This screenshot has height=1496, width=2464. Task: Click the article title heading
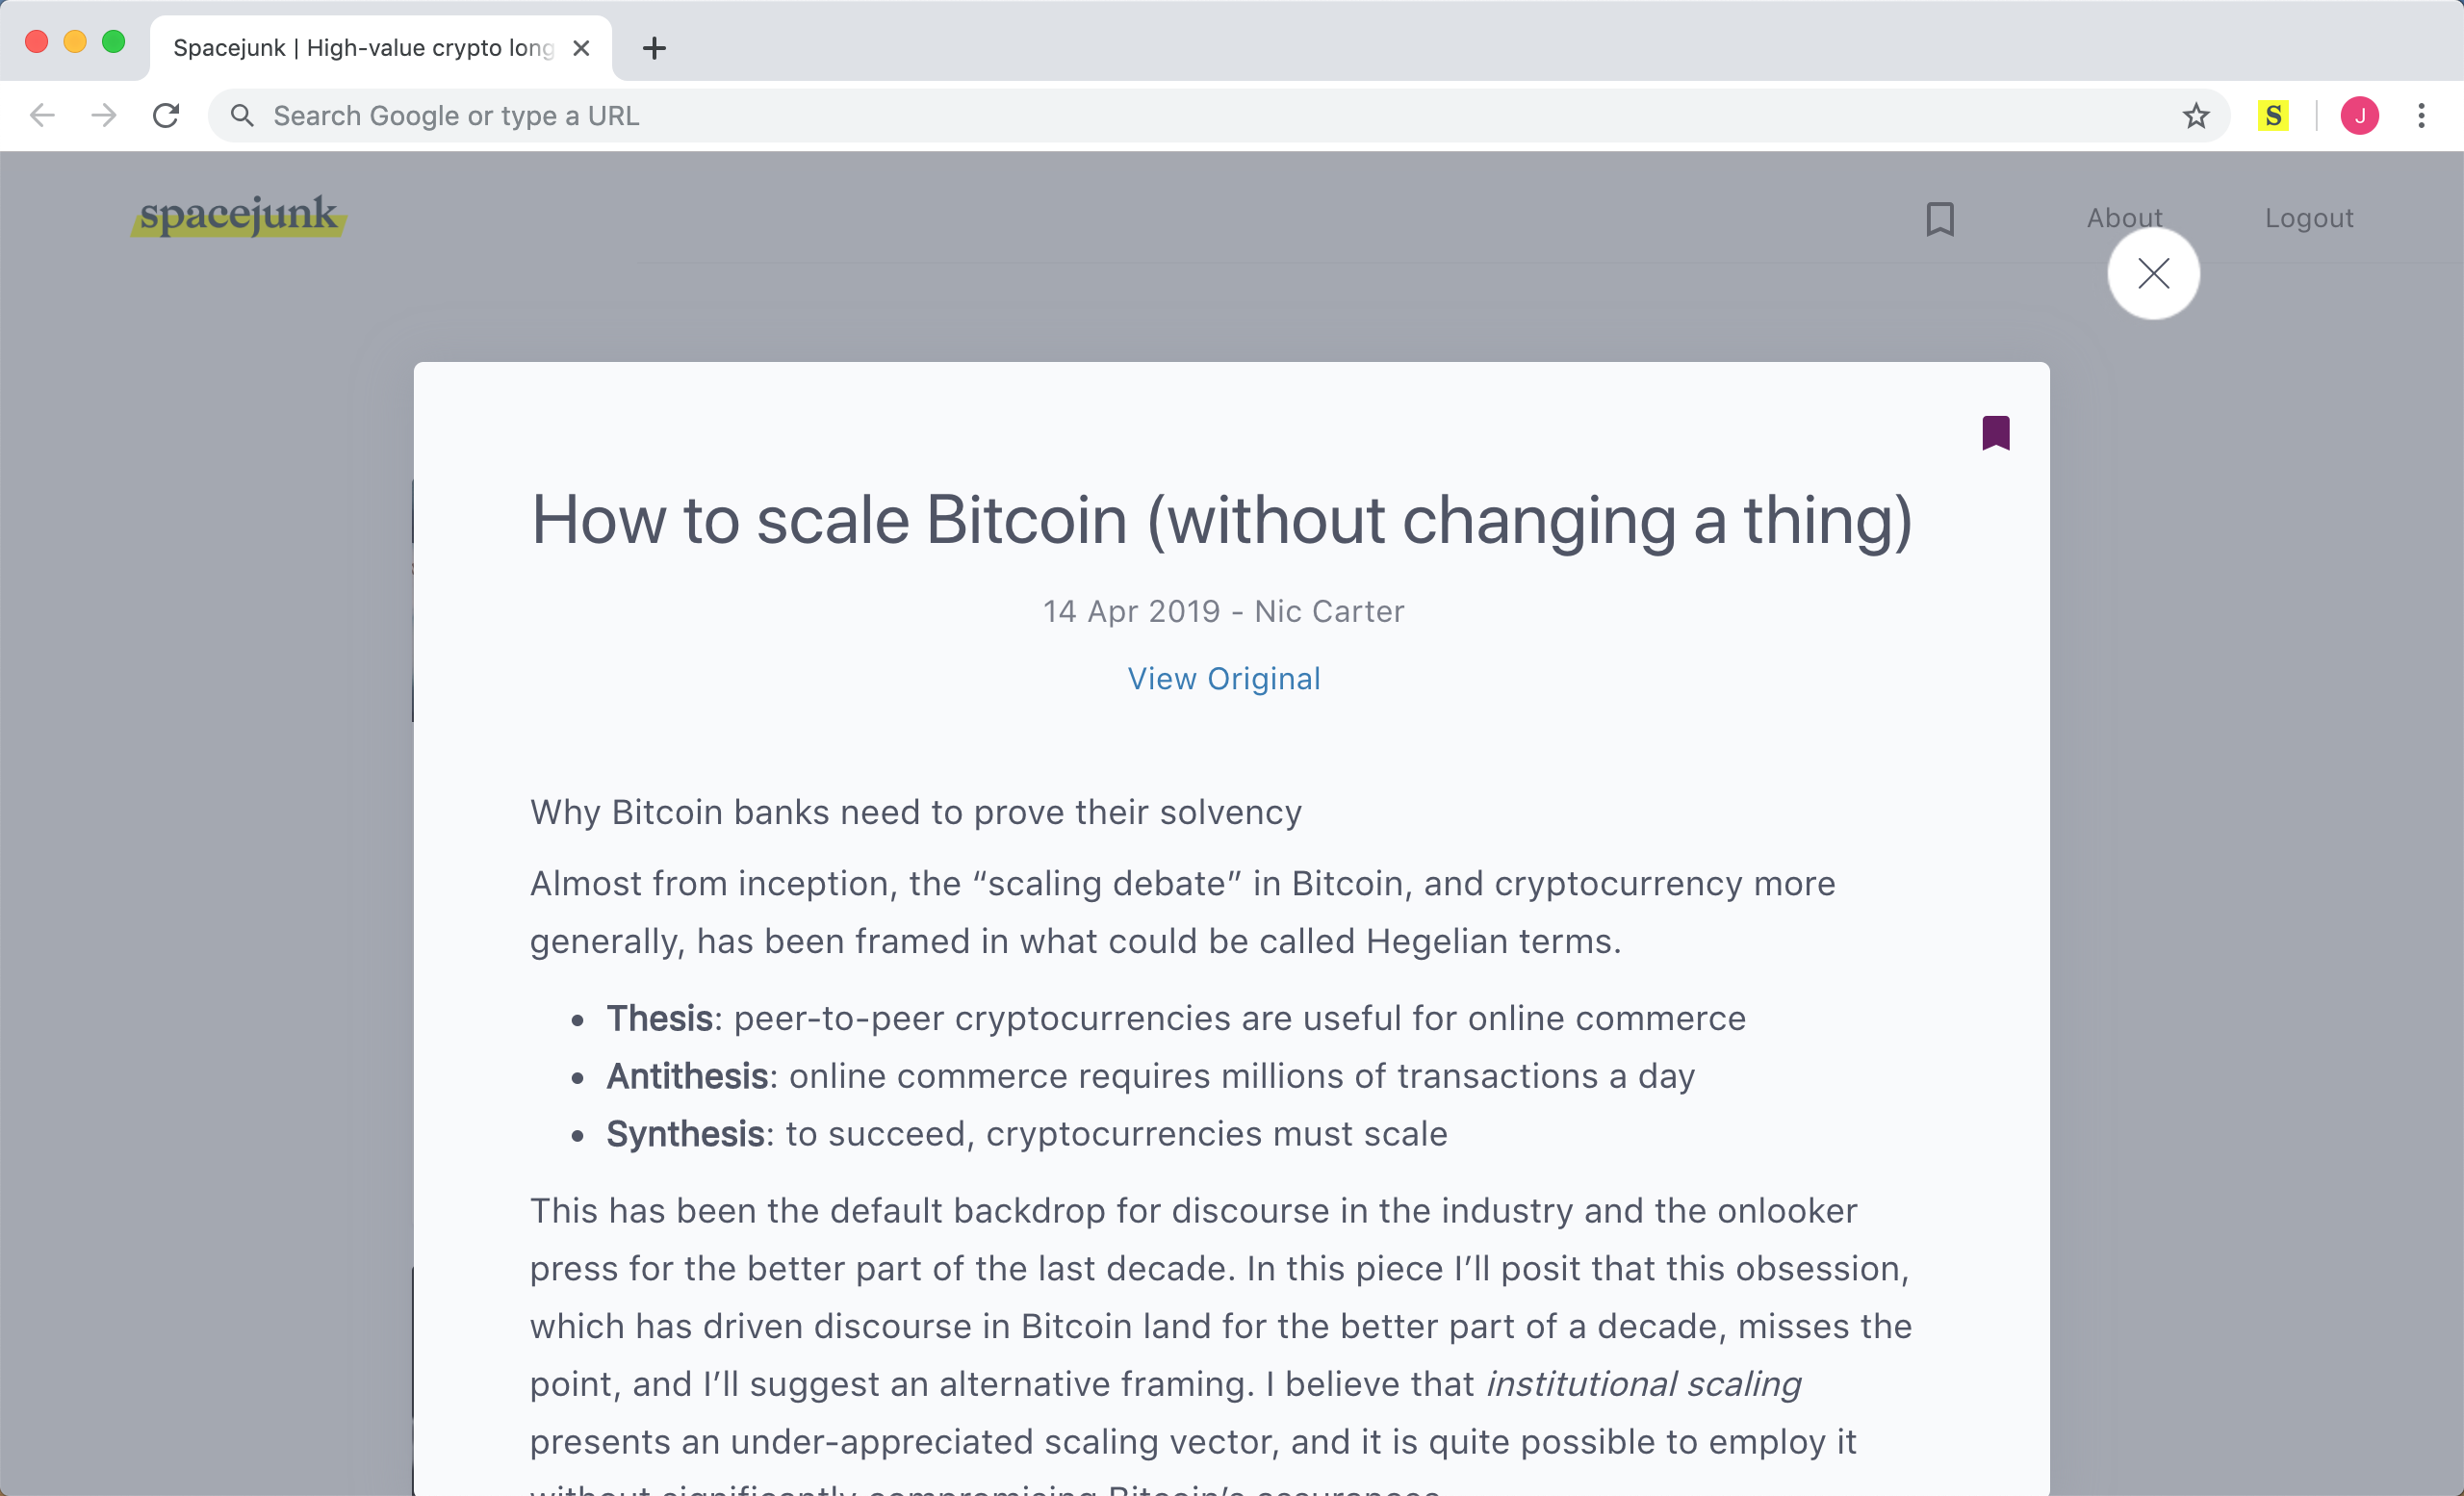point(1221,520)
